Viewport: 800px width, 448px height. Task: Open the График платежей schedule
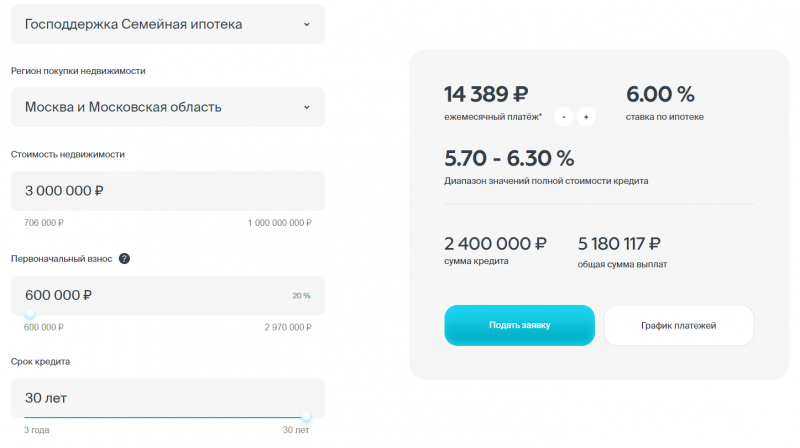point(679,325)
